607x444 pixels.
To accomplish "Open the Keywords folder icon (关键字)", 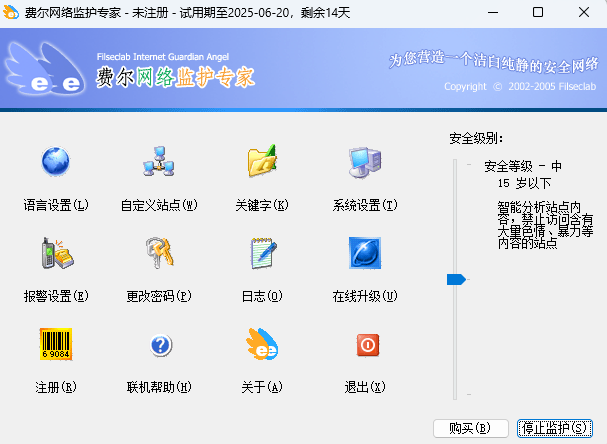I will point(262,161).
